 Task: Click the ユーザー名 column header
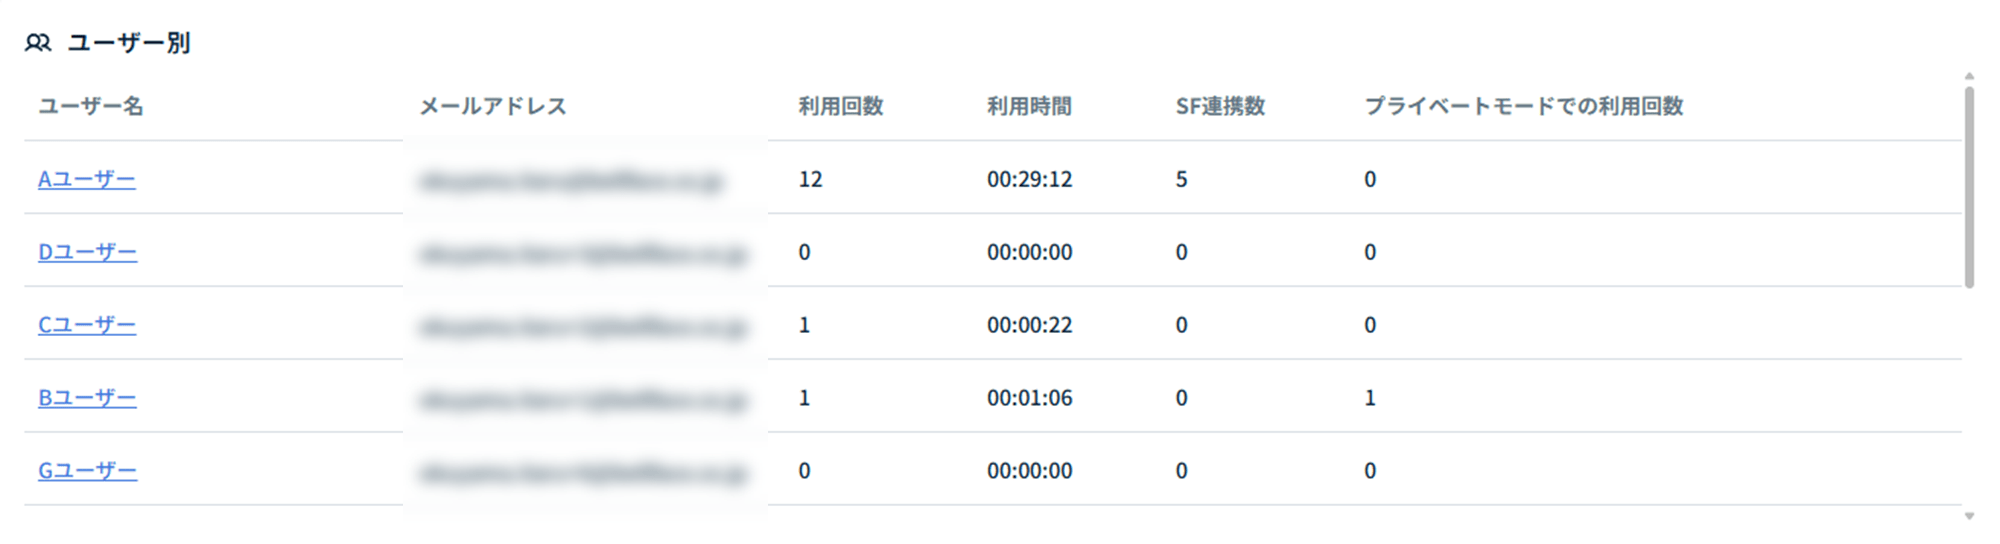tap(91, 106)
